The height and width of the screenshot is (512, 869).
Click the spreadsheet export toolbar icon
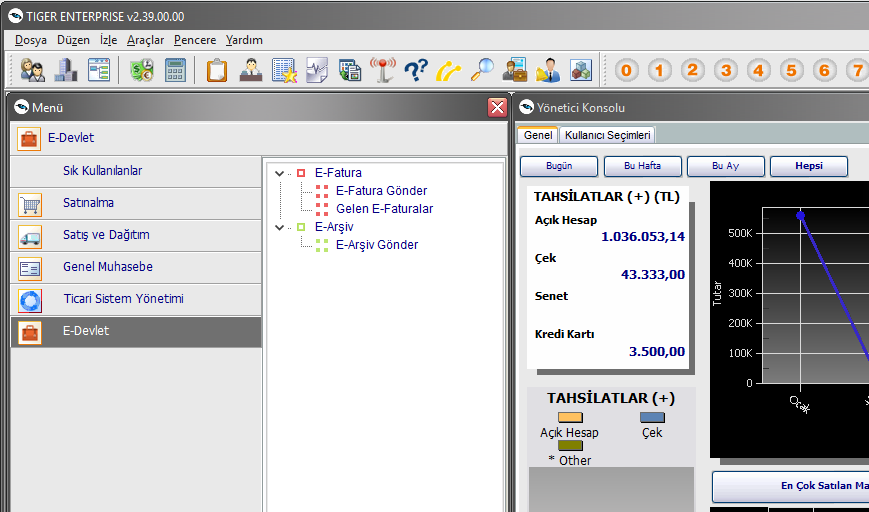pos(350,70)
